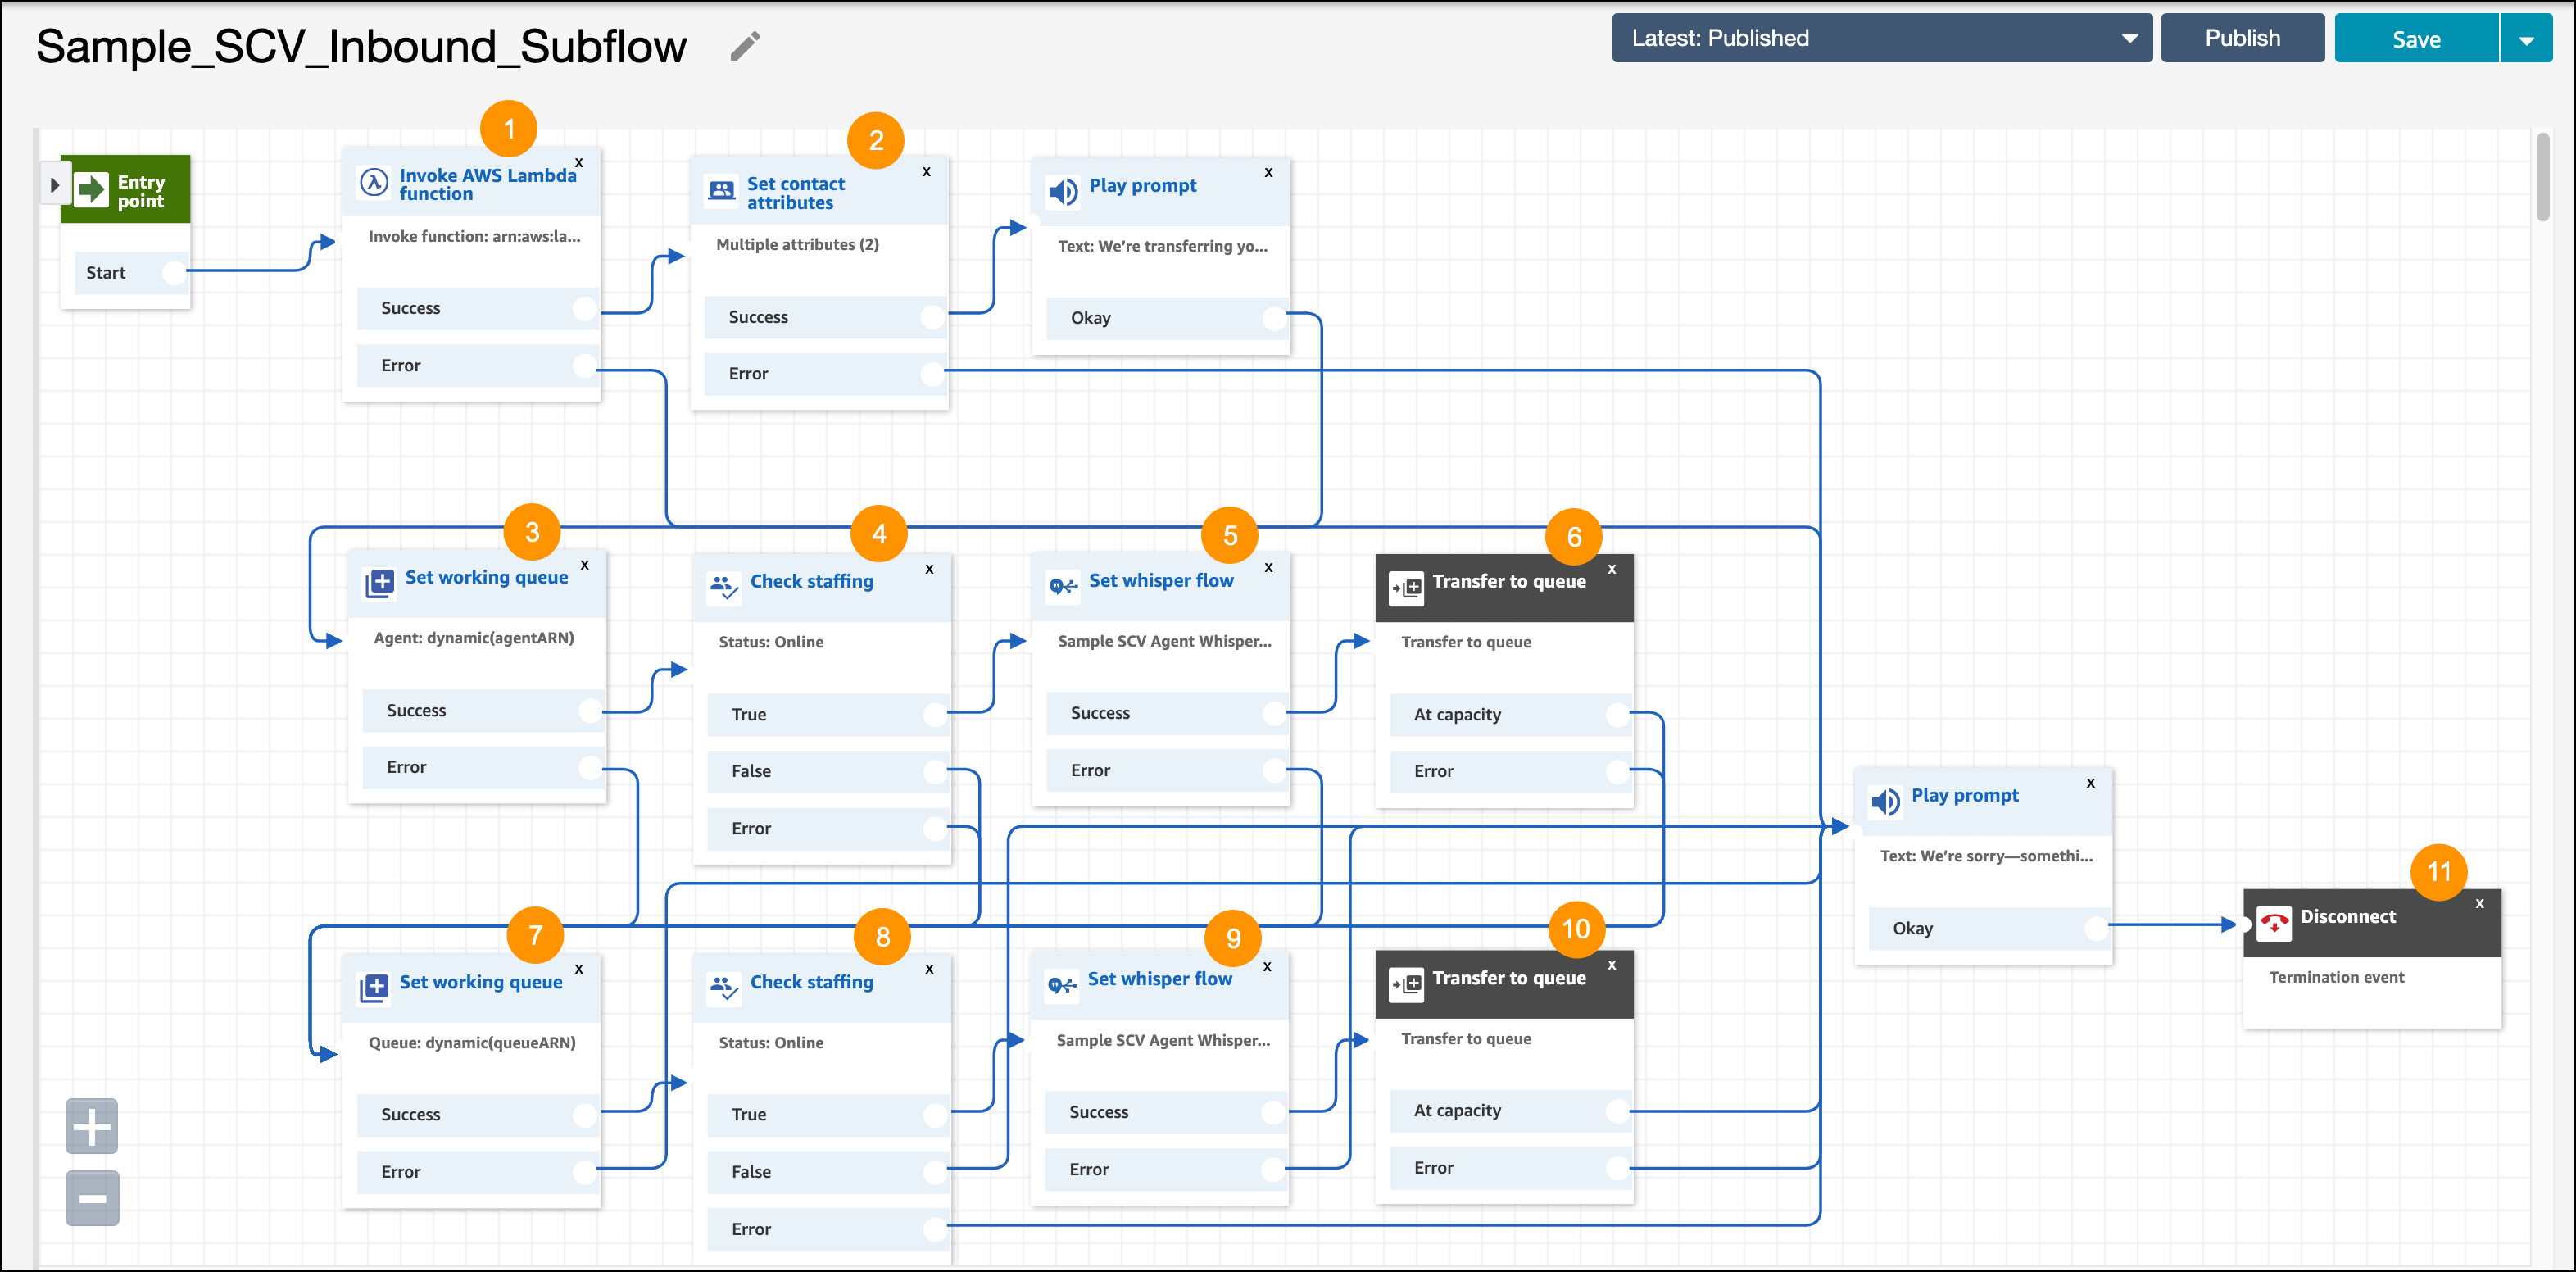
Task: Open the lower Set whisper flow block title
Action: click(x=1159, y=979)
